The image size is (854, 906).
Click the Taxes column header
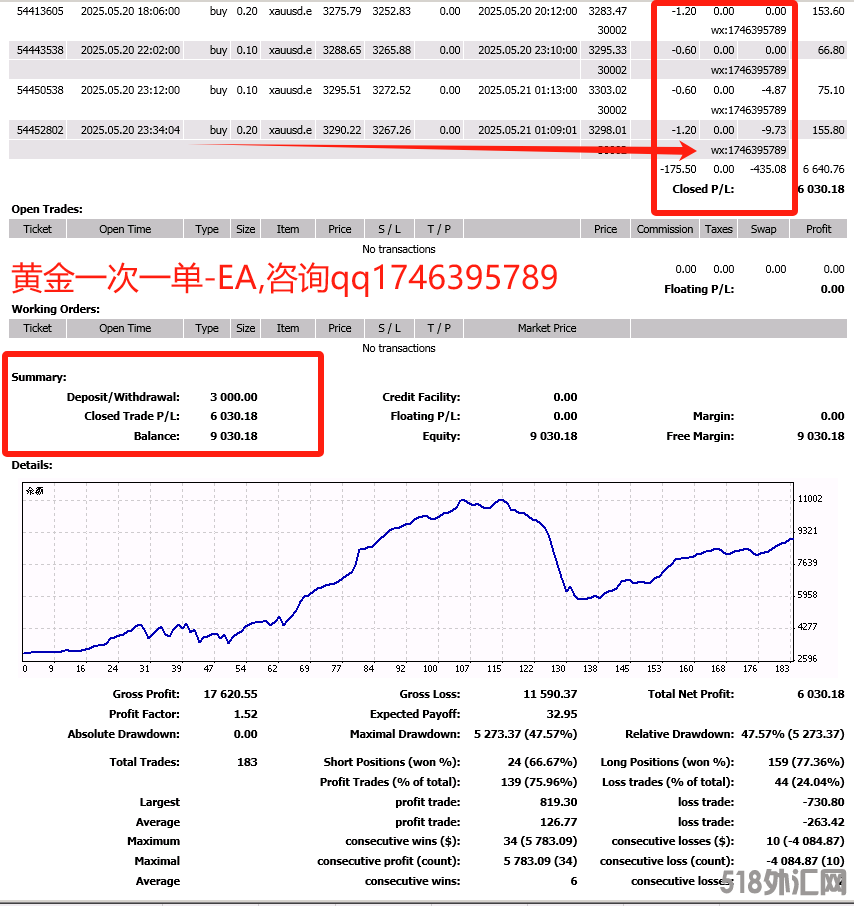click(718, 229)
